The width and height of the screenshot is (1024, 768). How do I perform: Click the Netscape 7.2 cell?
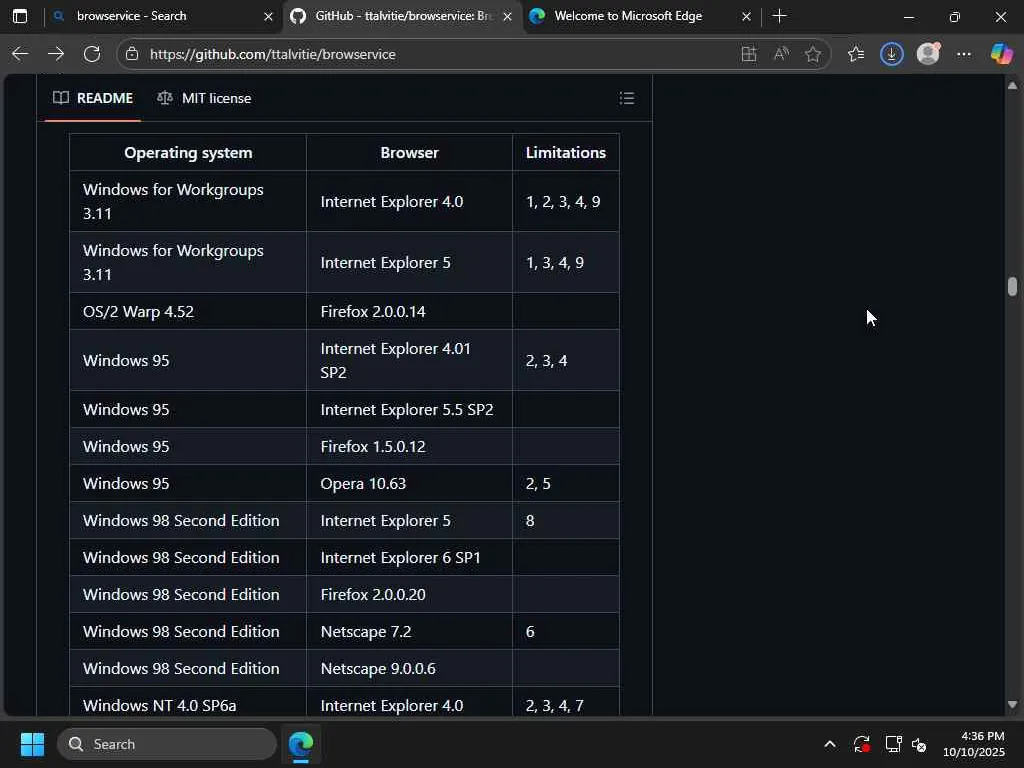(409, 632)
